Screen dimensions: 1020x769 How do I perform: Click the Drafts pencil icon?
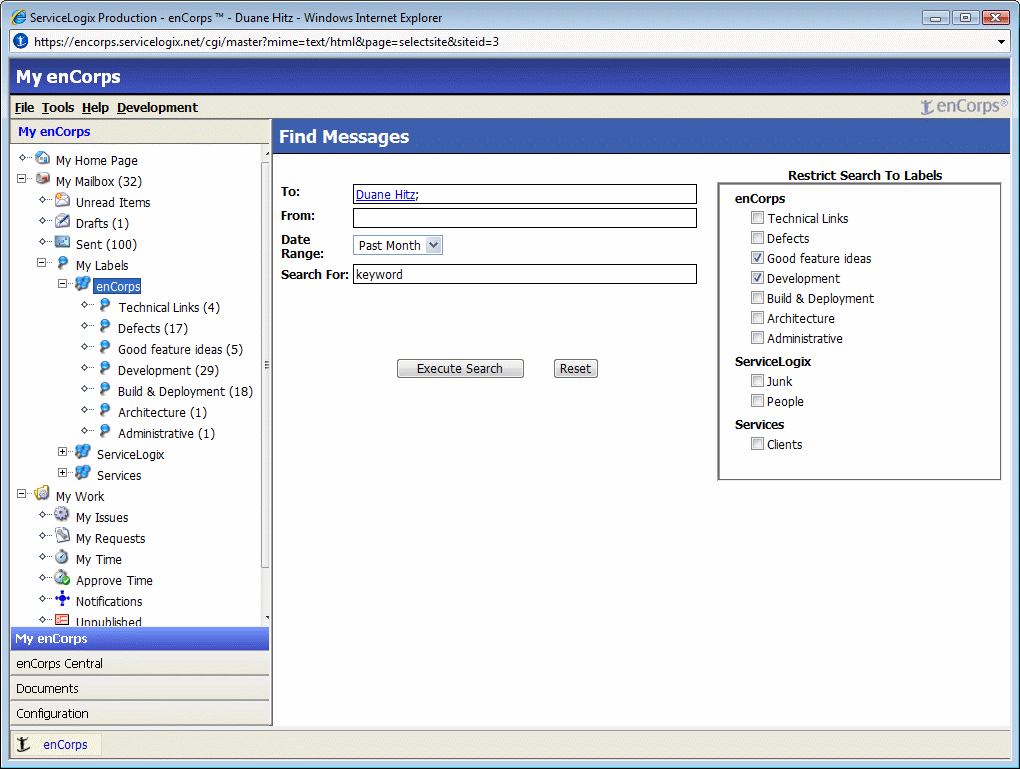click(62, 221)
